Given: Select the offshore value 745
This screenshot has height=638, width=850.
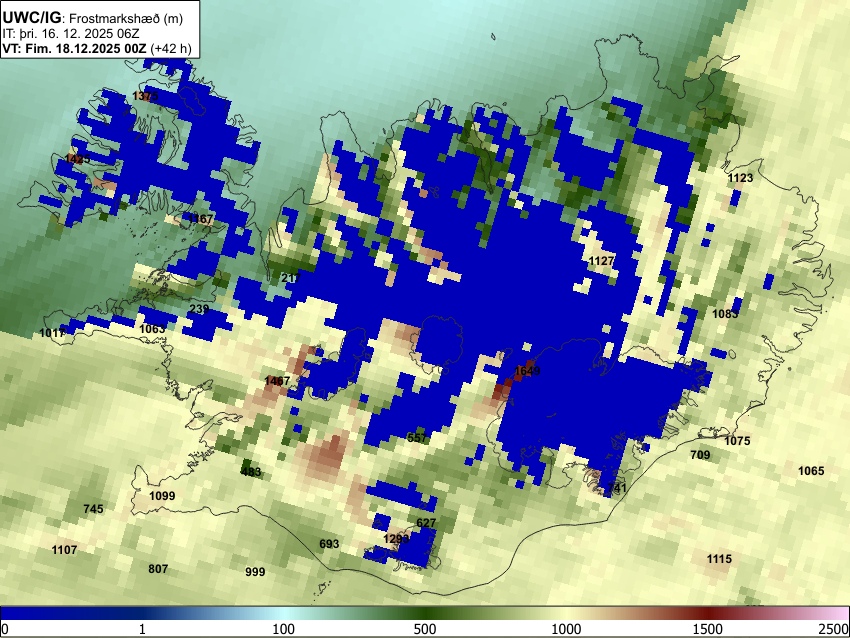Looking at the screenshot, I should [x=93, y=509].
